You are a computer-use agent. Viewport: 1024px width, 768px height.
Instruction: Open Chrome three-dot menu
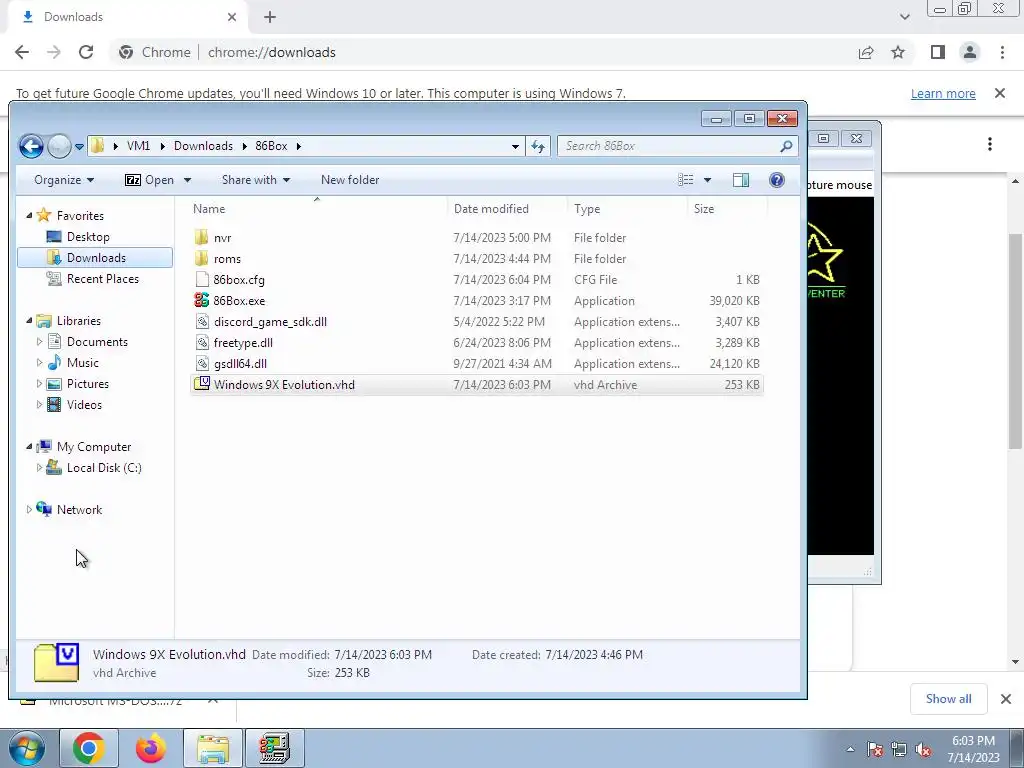pyautogui.click(x=1002, y=52)
